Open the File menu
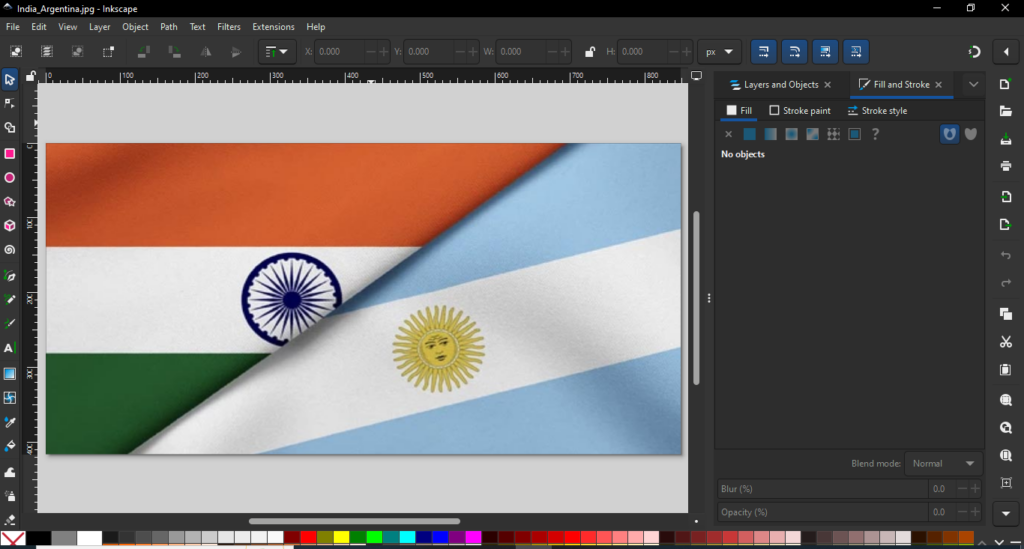The height and width of the screenshot is (549, 1024). [12, 27]
